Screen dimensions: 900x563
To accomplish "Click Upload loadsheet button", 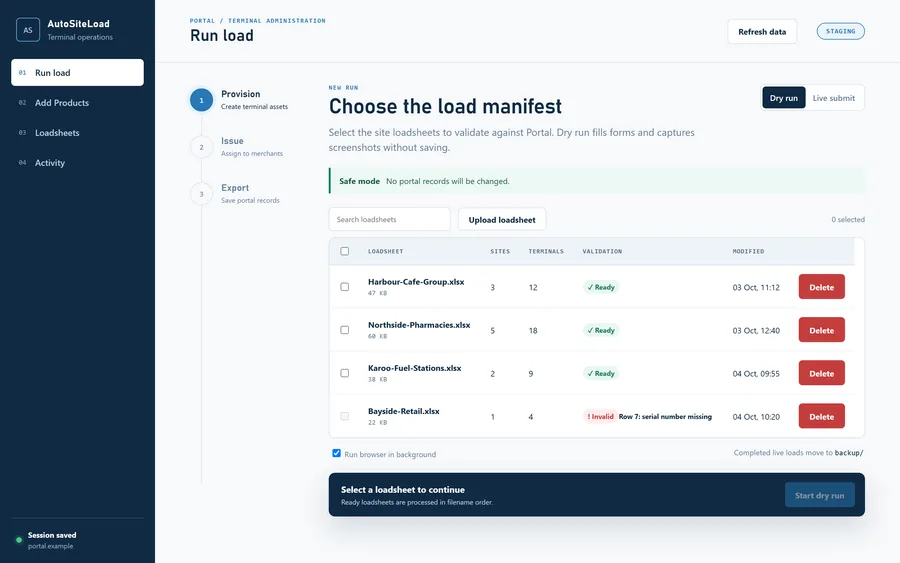I will click(502, 219).
